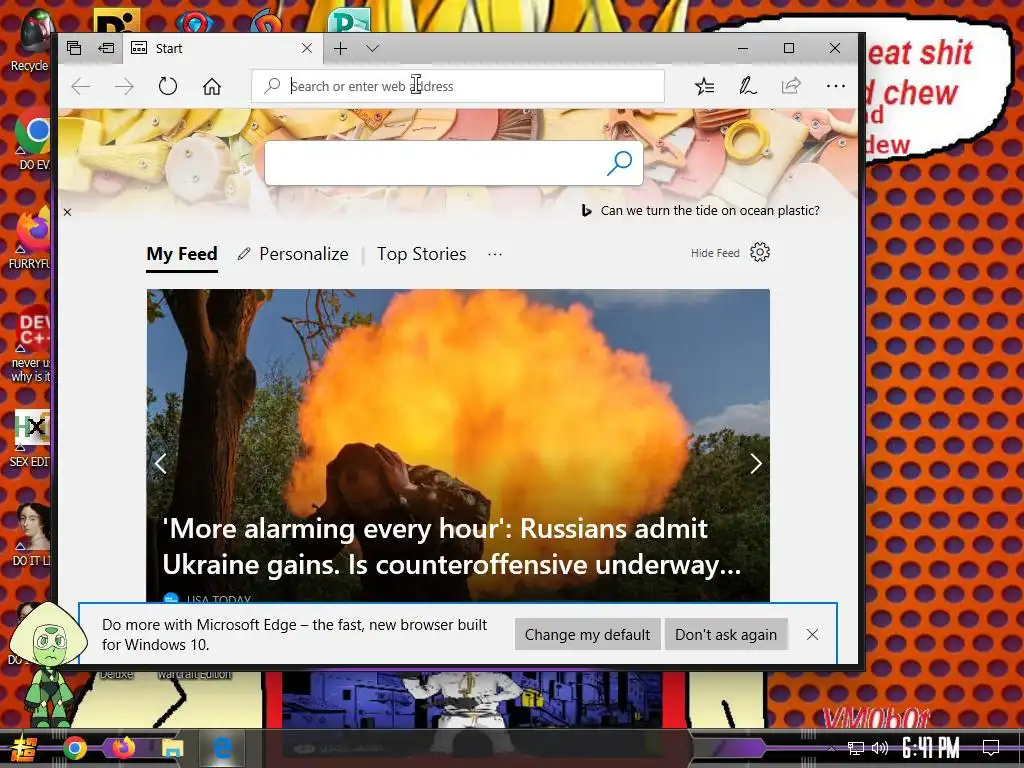
Task: Maximize the Edge window
Action: point(789,48)
